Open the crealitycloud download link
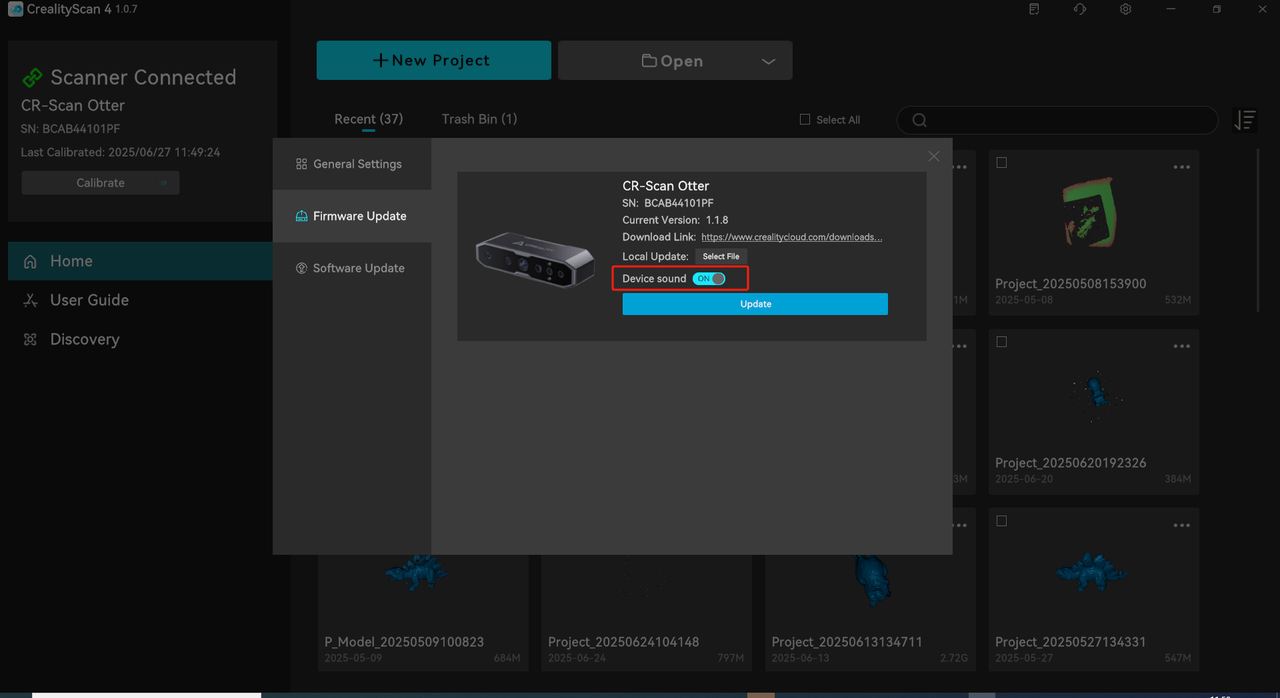Image resolution: width=1280 pixels, height=698 pixels. [x=791, y=238]
